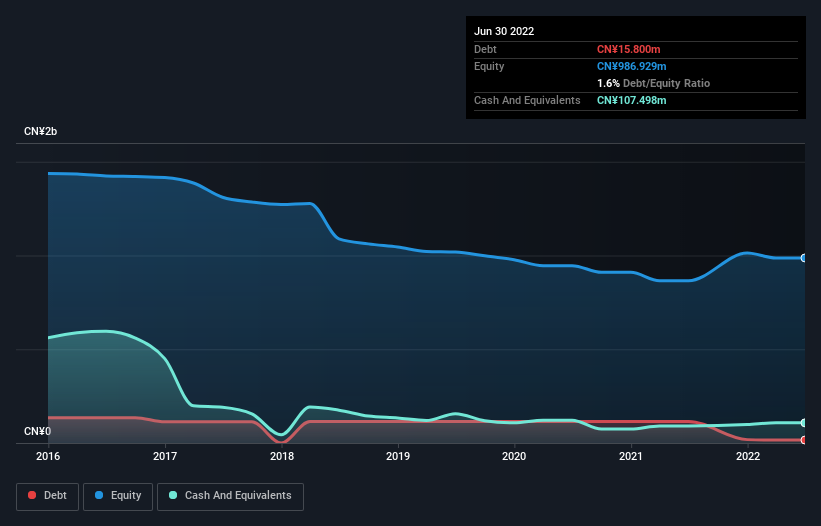
Task: Click the CN¥107.498m cash value
Action: [631, 100]
